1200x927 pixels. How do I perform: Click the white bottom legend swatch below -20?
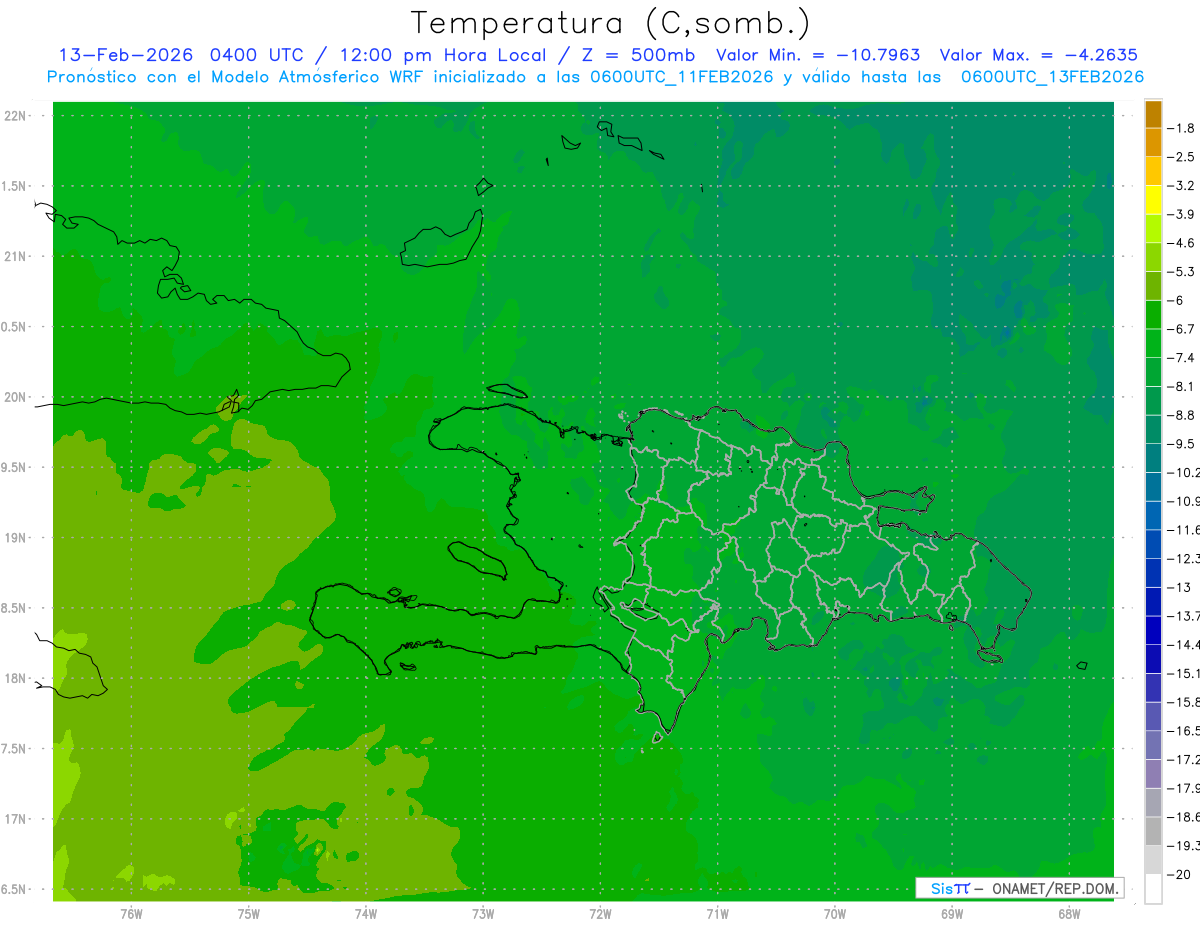click(1153, 889)
